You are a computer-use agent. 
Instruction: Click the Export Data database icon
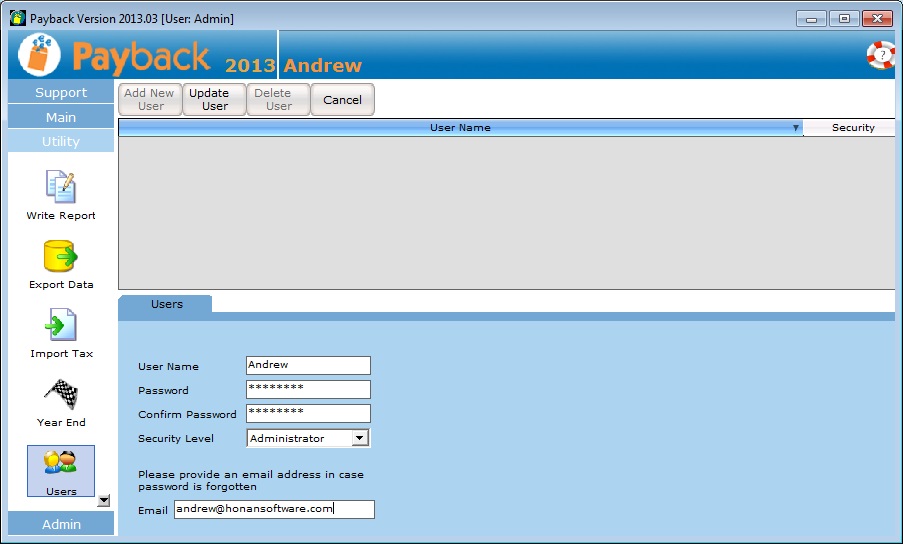pyautogui.click(x=61, y=257)
